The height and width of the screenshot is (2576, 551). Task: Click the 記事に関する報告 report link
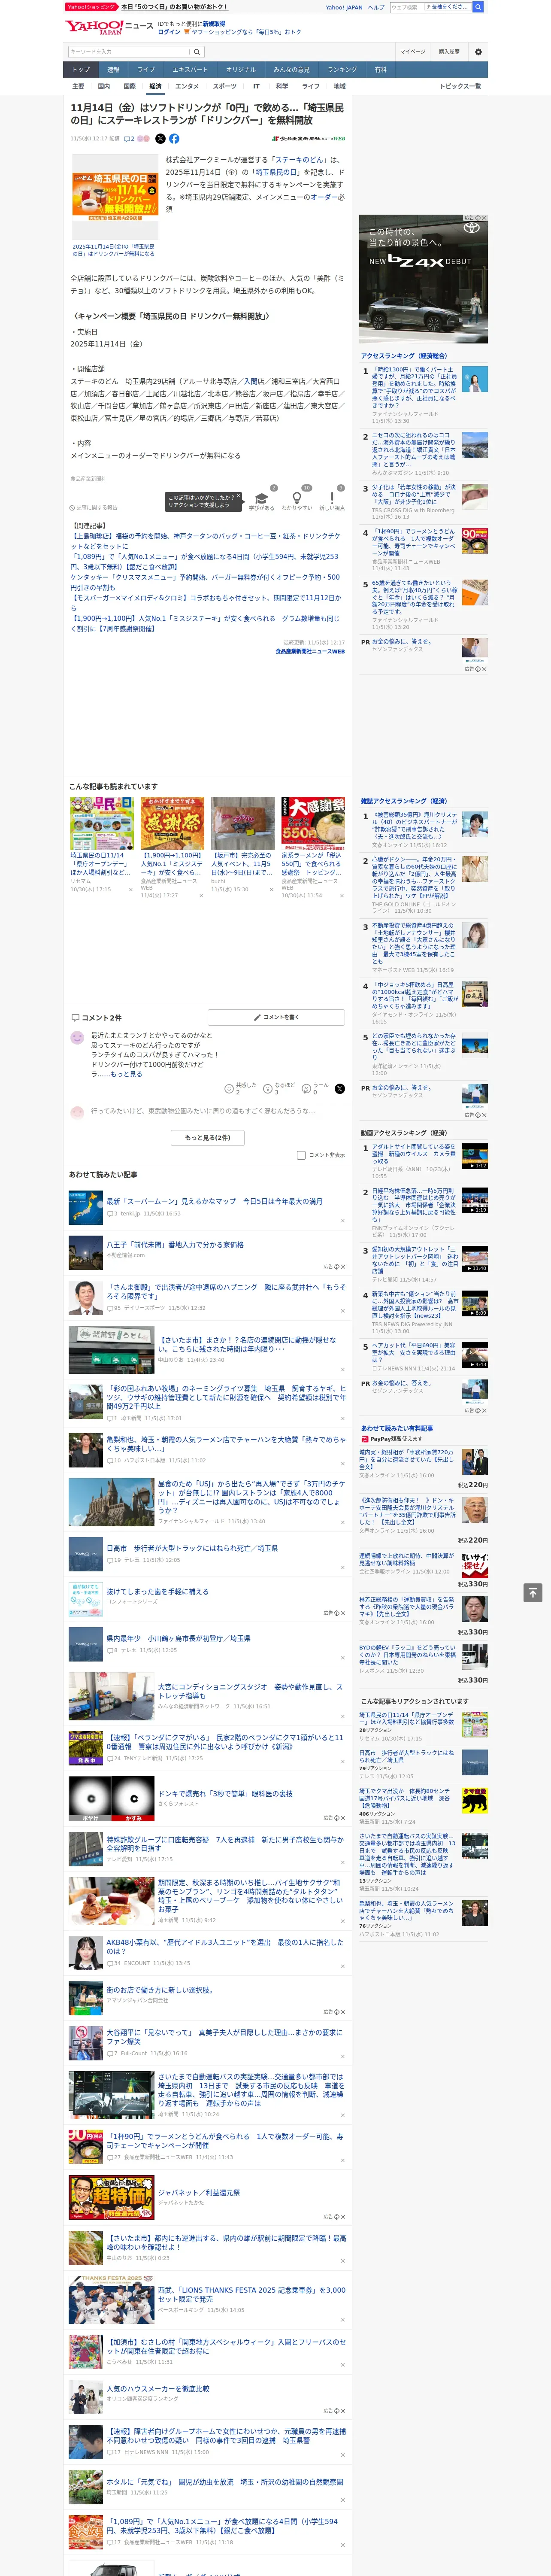[x=94, y=507]
